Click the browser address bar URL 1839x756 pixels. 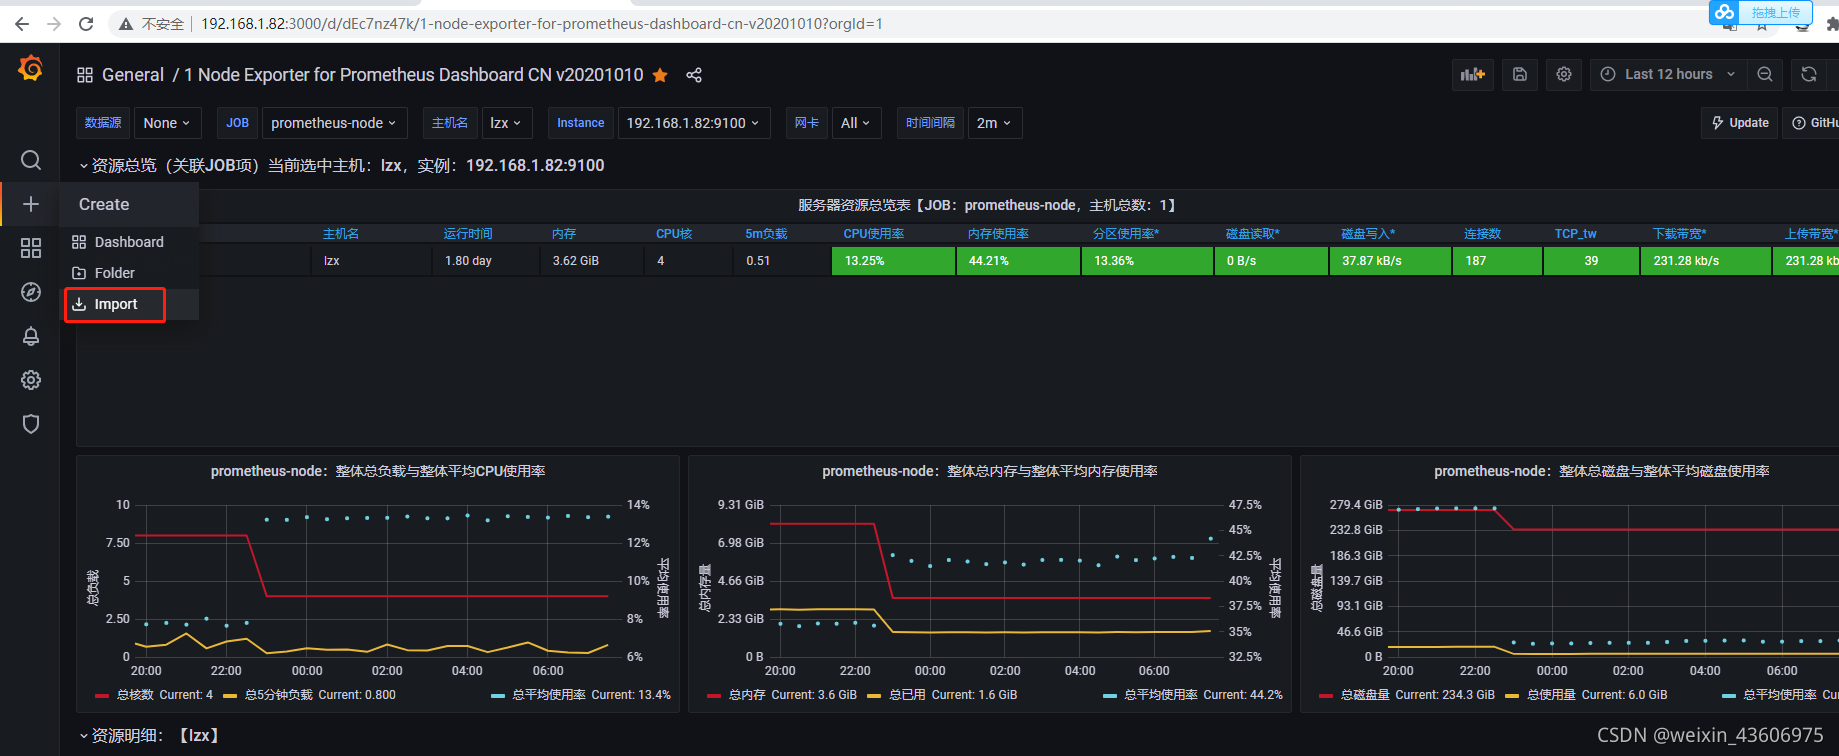pos(542,24)
